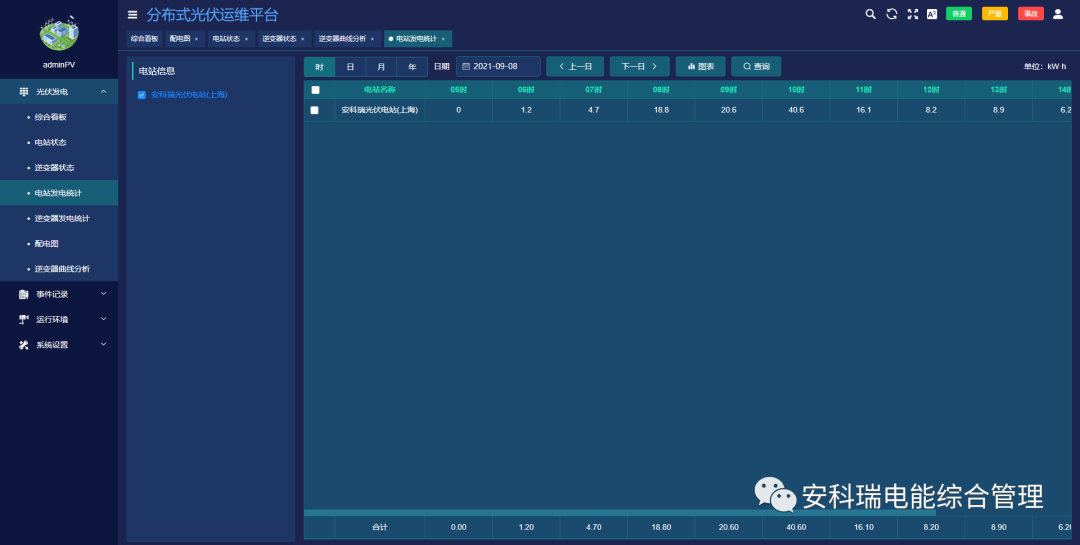Click the 光伏发电 solar panel icon
This screenshot has width=1080, height=545.
(23, 92)
